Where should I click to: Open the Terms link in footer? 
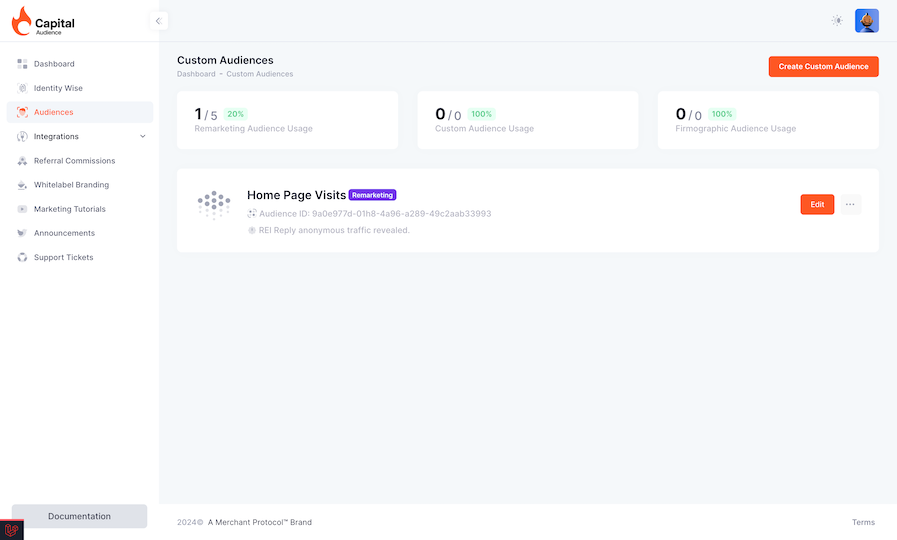click(863, 522)
